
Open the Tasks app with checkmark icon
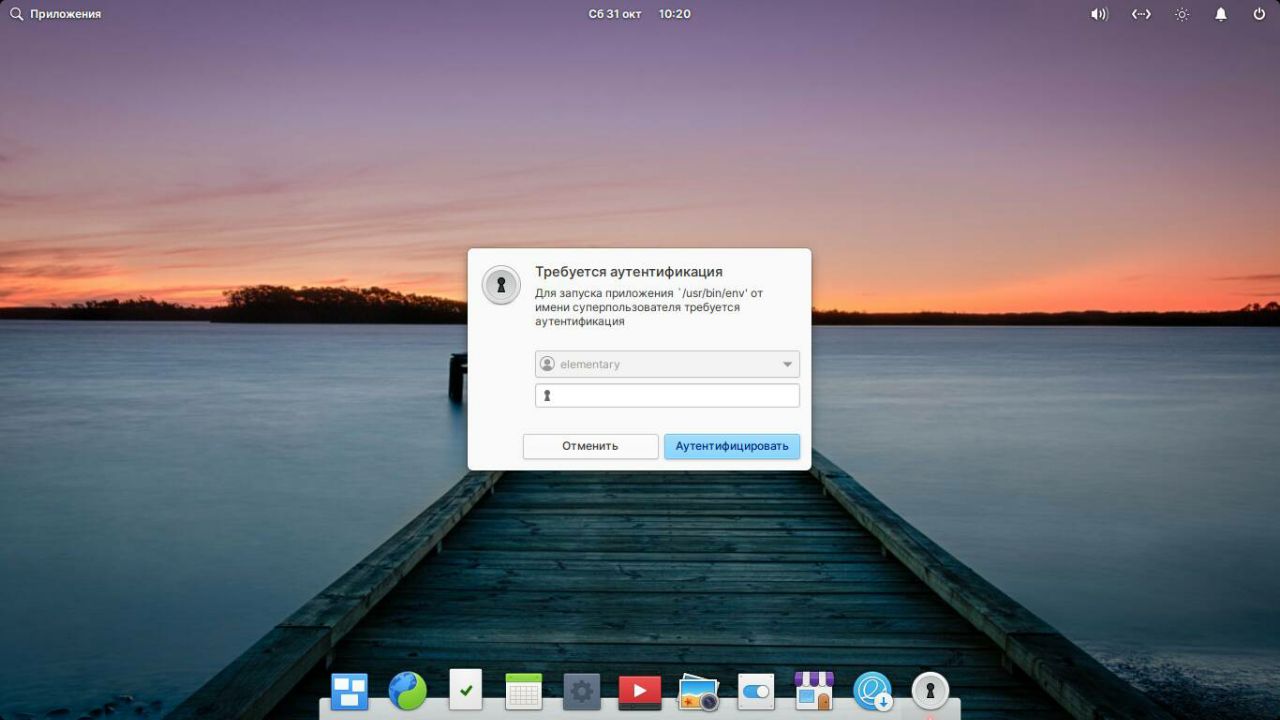(465, 690)
